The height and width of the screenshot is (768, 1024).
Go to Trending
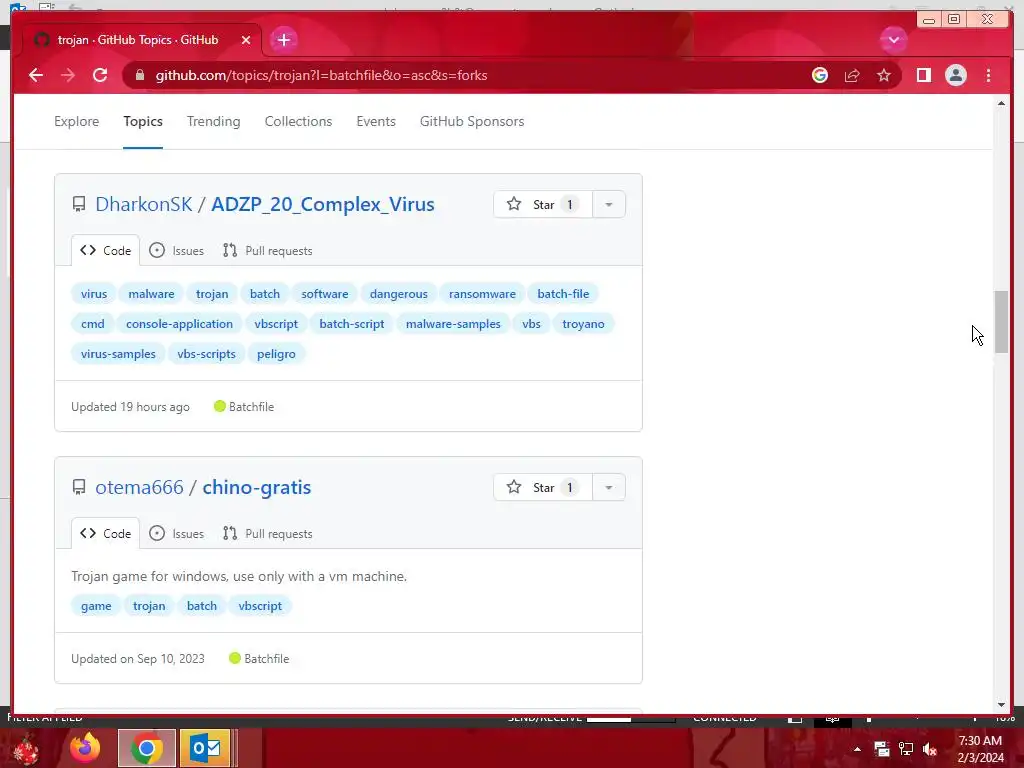pyautogui.click(x=214, y=121)
